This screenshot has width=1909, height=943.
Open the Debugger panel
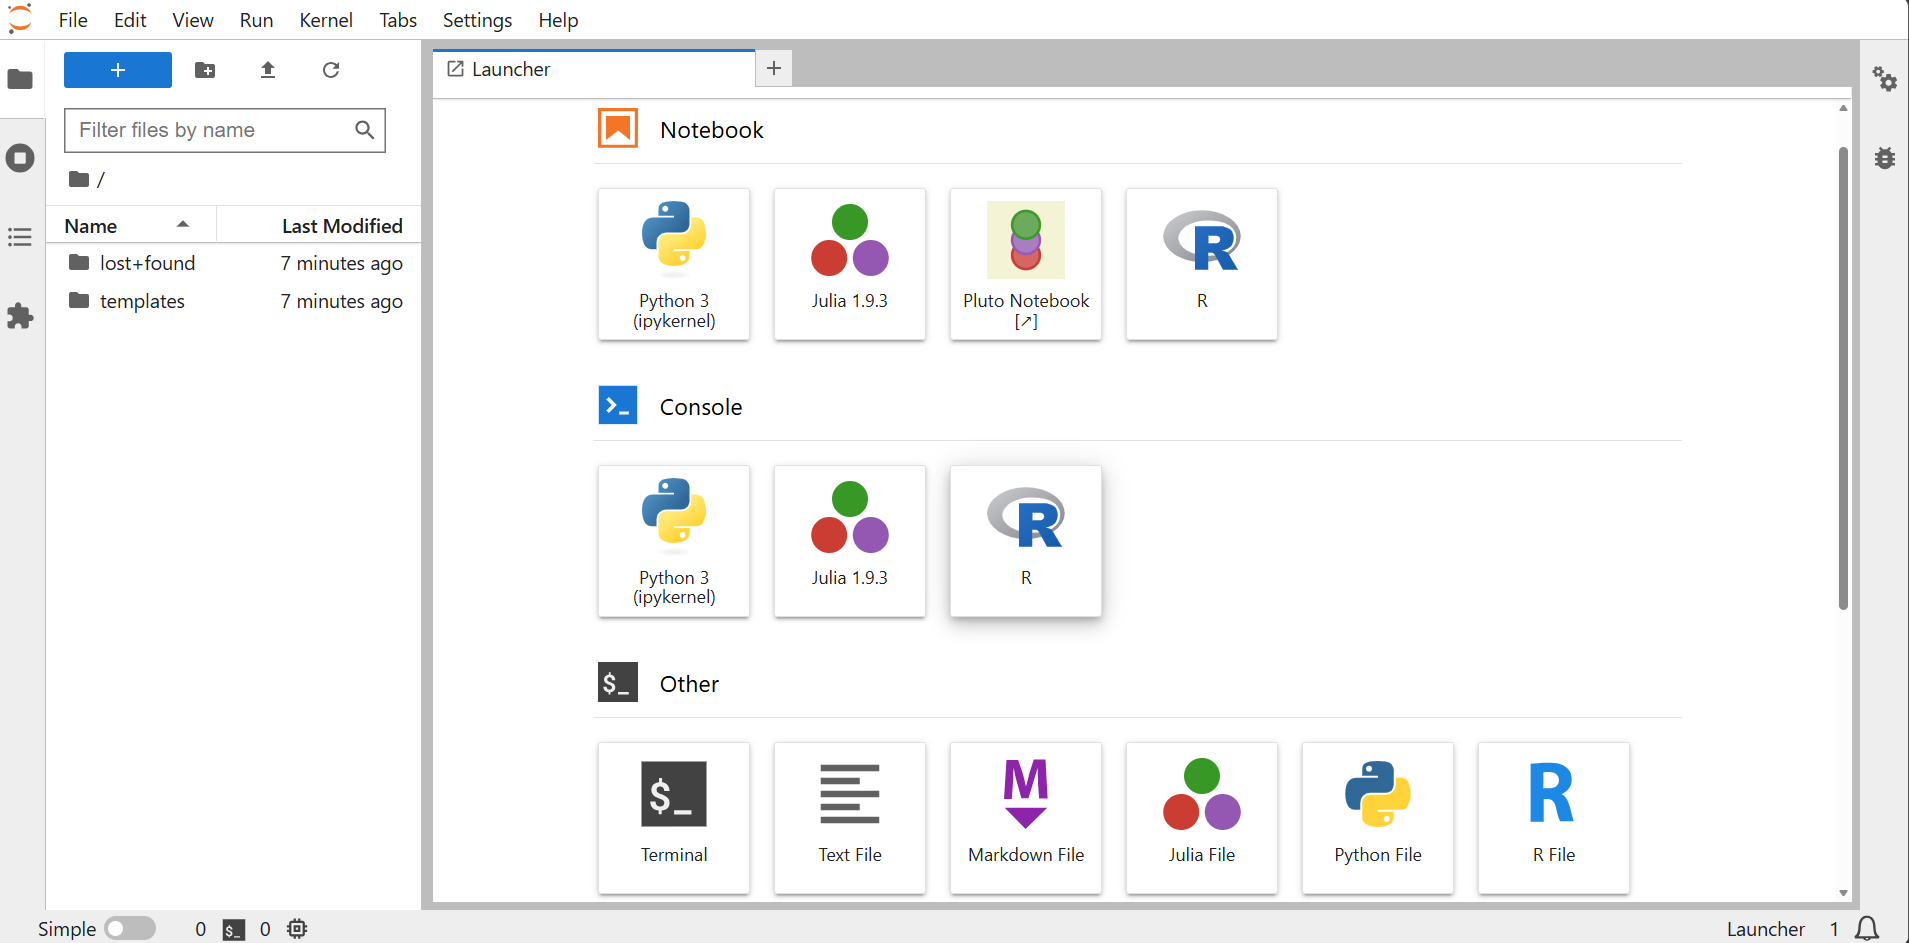click(x=1885, y=158)
